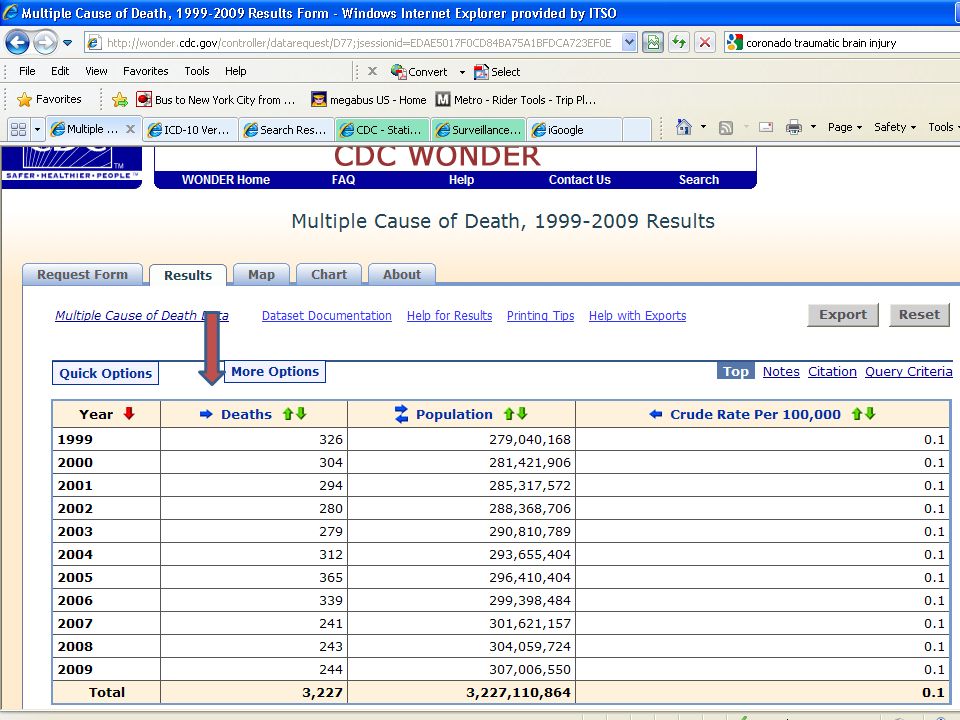Close the Convert toolbar with its gray X
The width and height of the screenshot is (960, 720).
(372, 71)
